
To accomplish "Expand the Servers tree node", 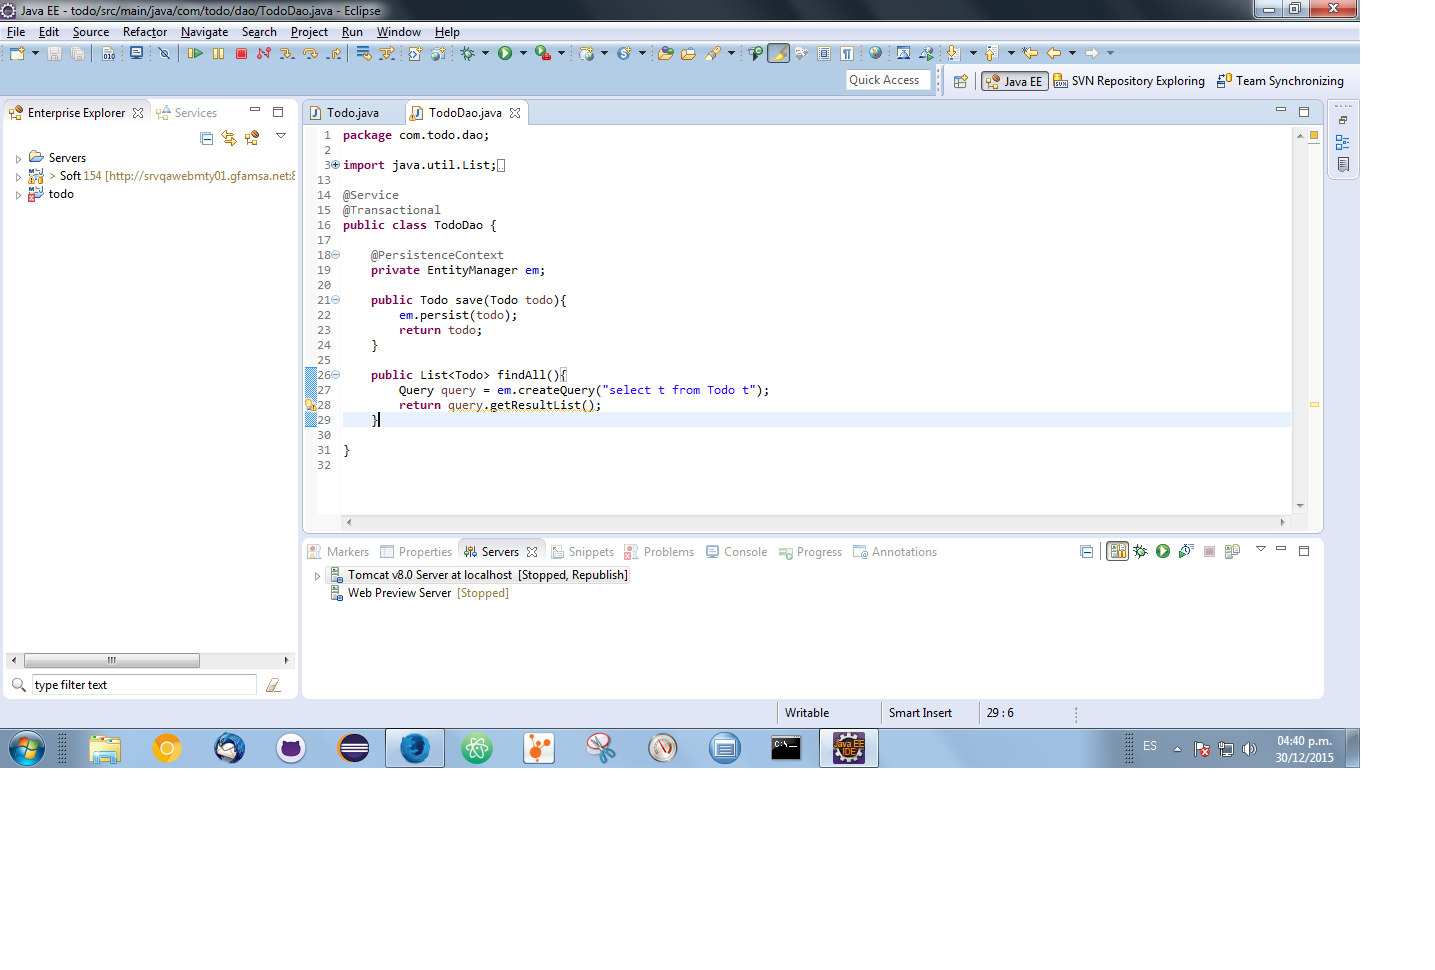I will pos(18,158).
